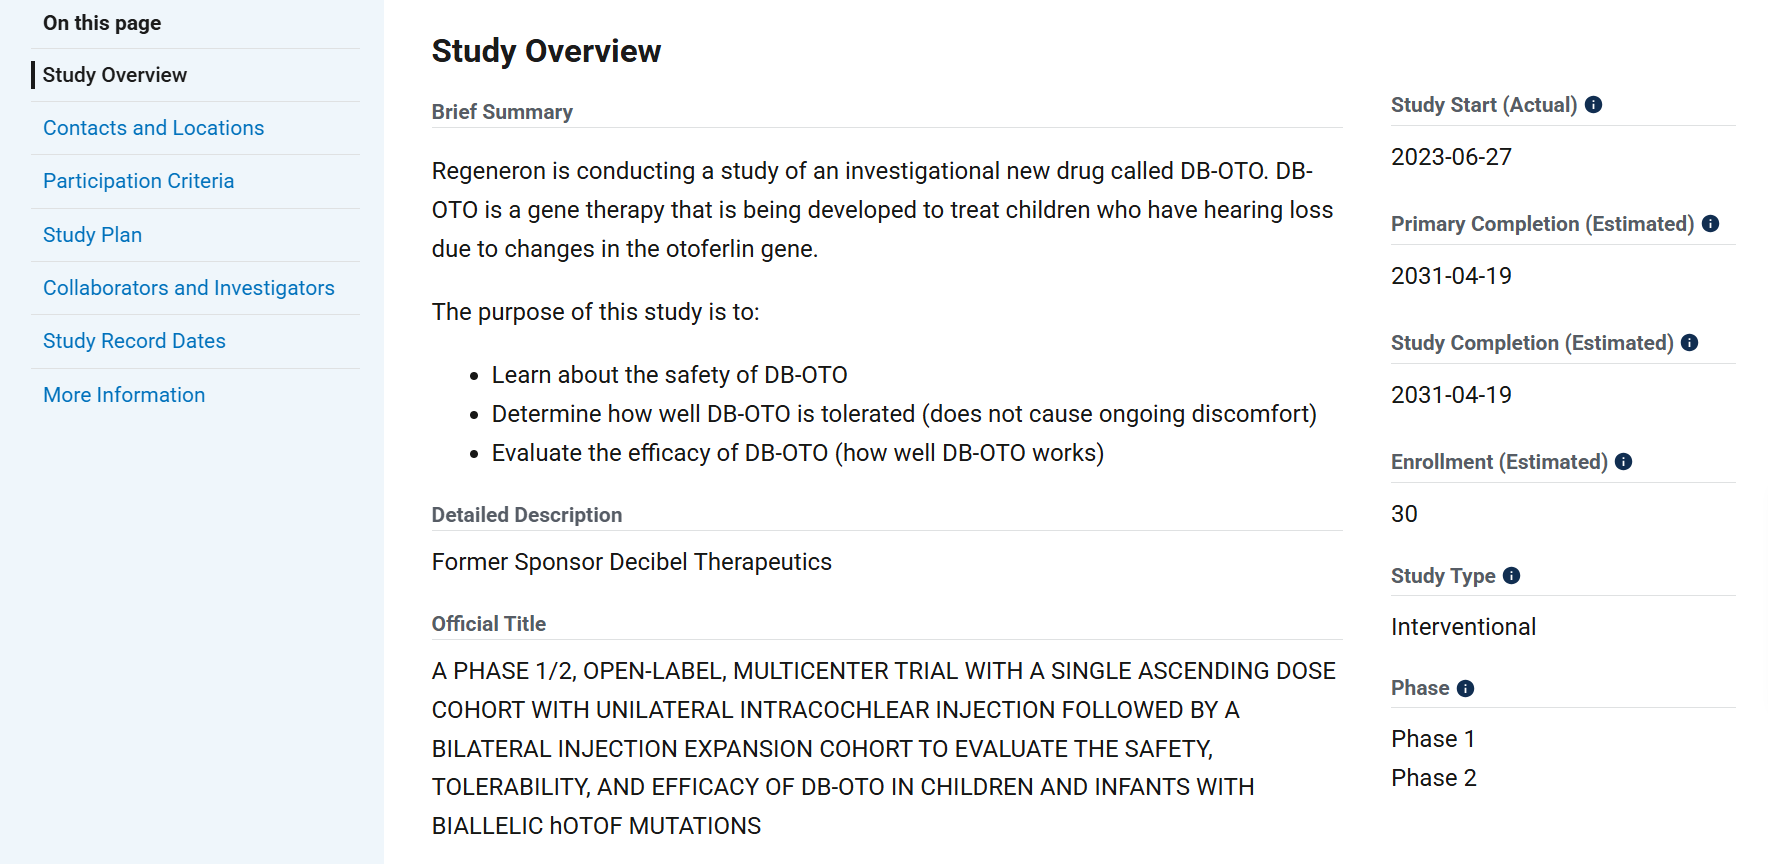Click the study start date 2023-06-27
This screenshot has height=864, width=1768.
click(x=1451, y=157)
